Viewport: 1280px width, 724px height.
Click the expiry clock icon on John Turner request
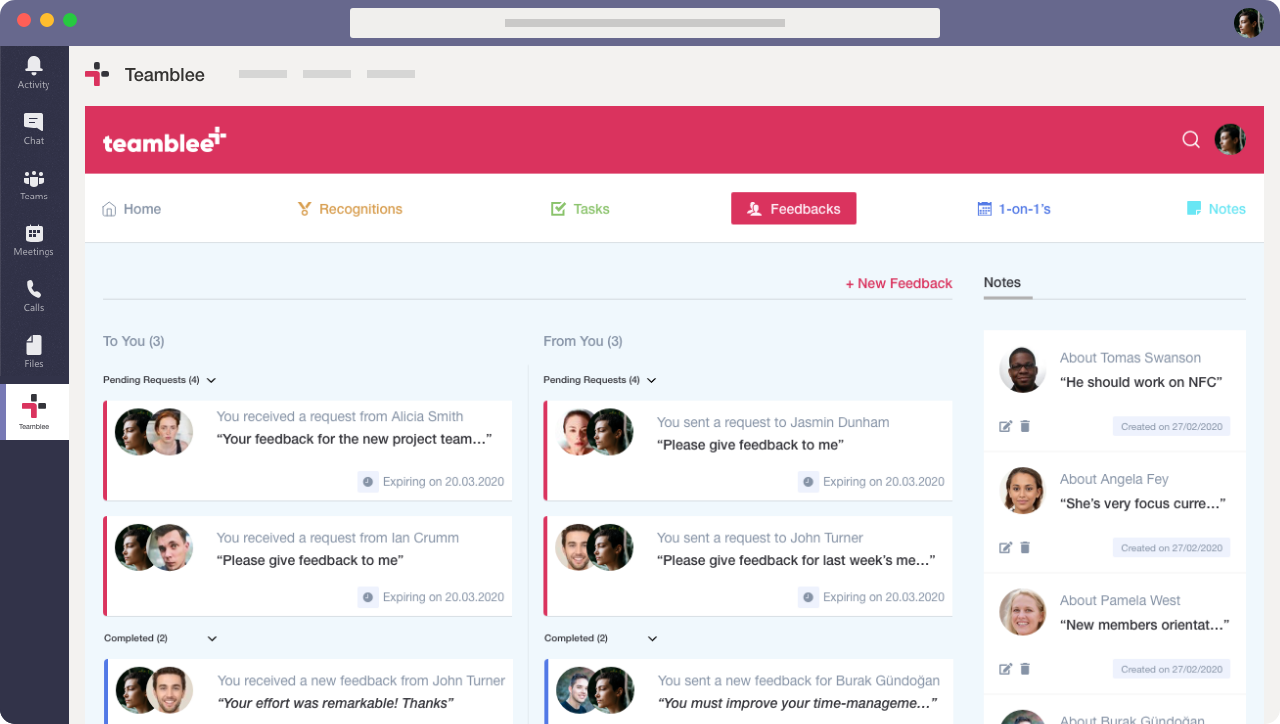pyautogui.click(x=808, y=597)
